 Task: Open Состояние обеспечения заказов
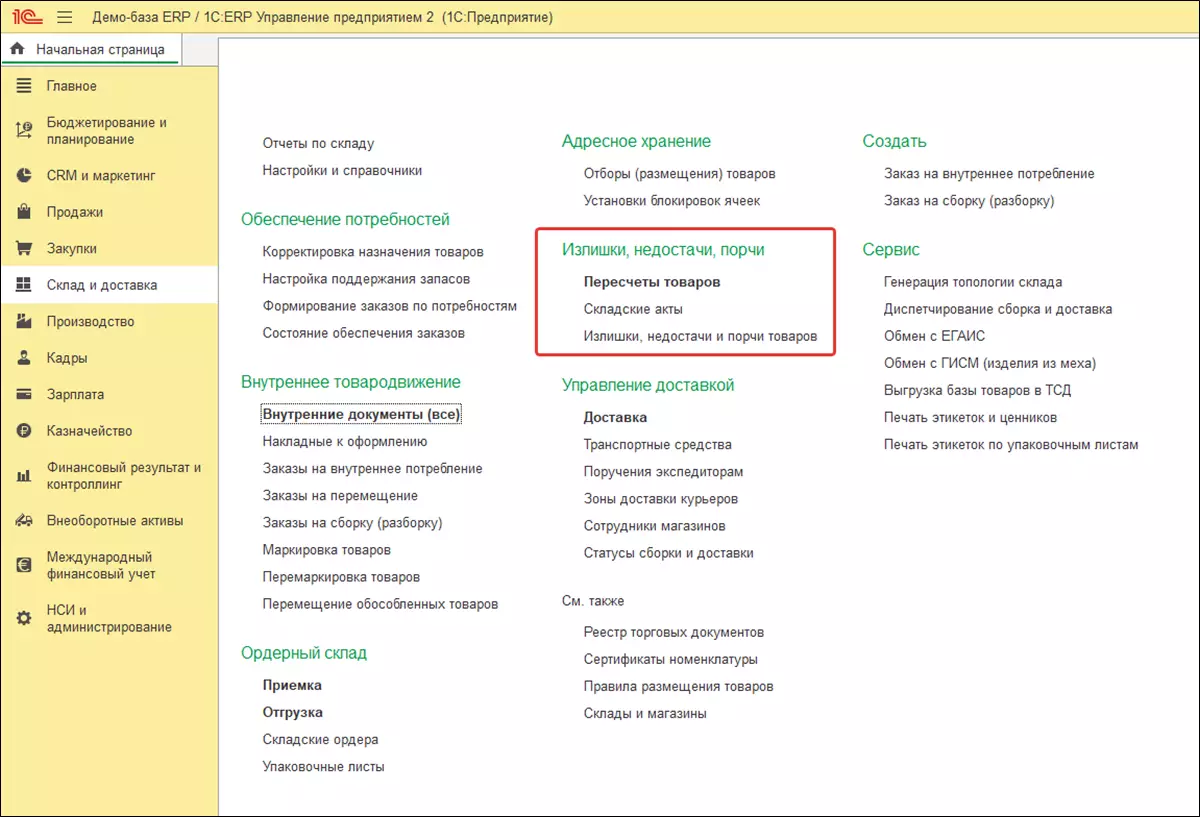click(364, 333)
